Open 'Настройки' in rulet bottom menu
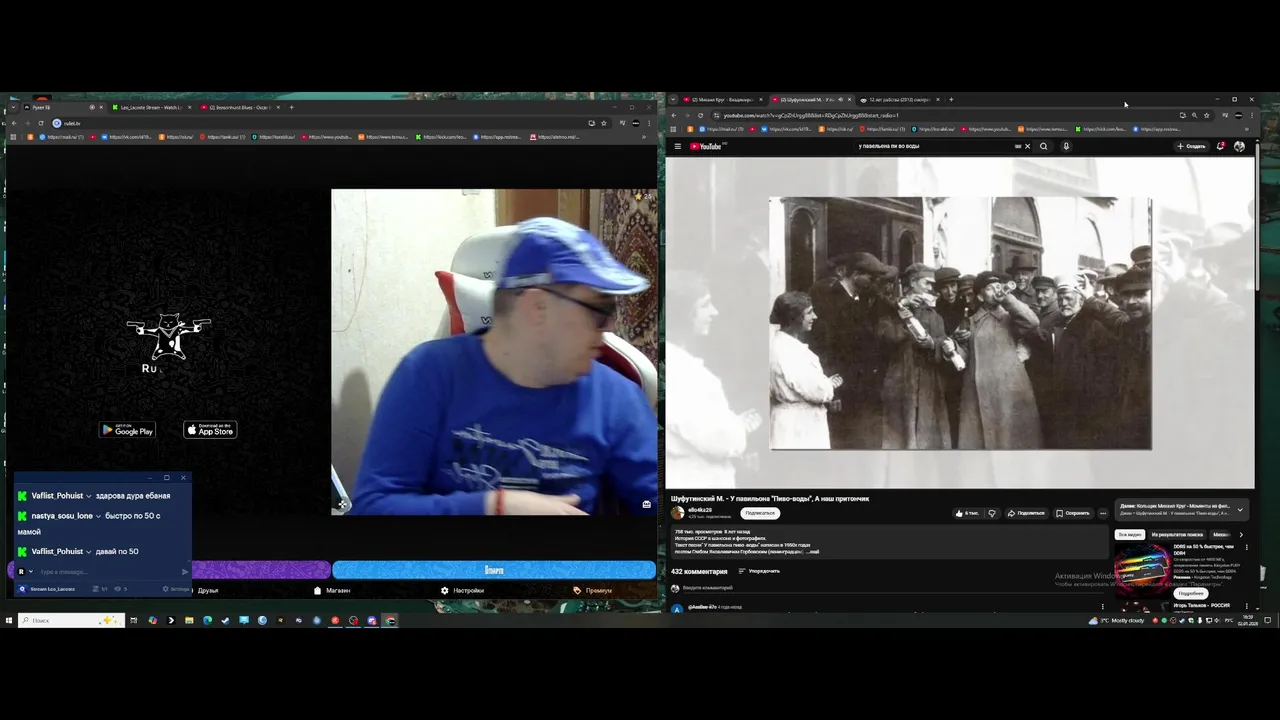Viewport: 1280px width, 720px height. tap(462, 590)
